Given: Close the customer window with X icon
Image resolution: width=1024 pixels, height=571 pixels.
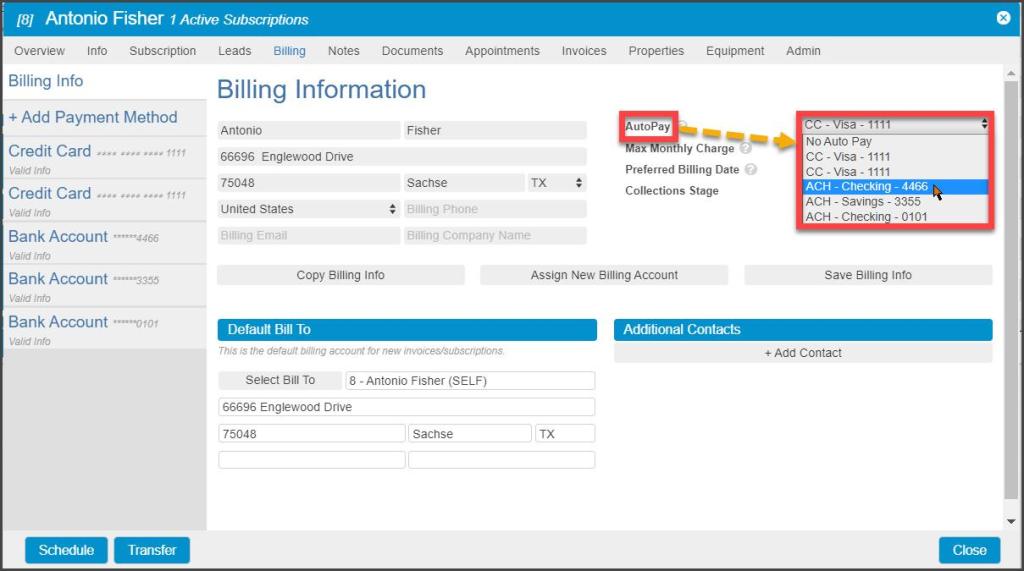Looking at the screenshot, I should pos(1003,18).
